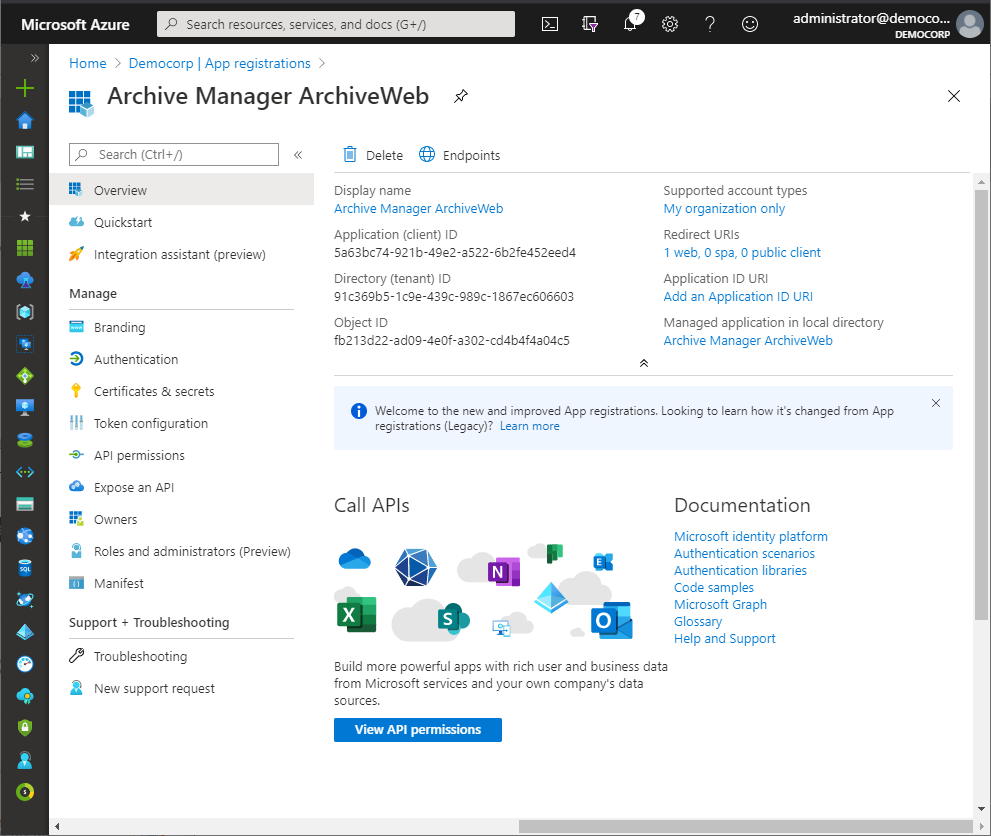The width and height of the screenshot is (991, 836).
Task: Open Home icon in left sidebar
Action: (25, 121)
